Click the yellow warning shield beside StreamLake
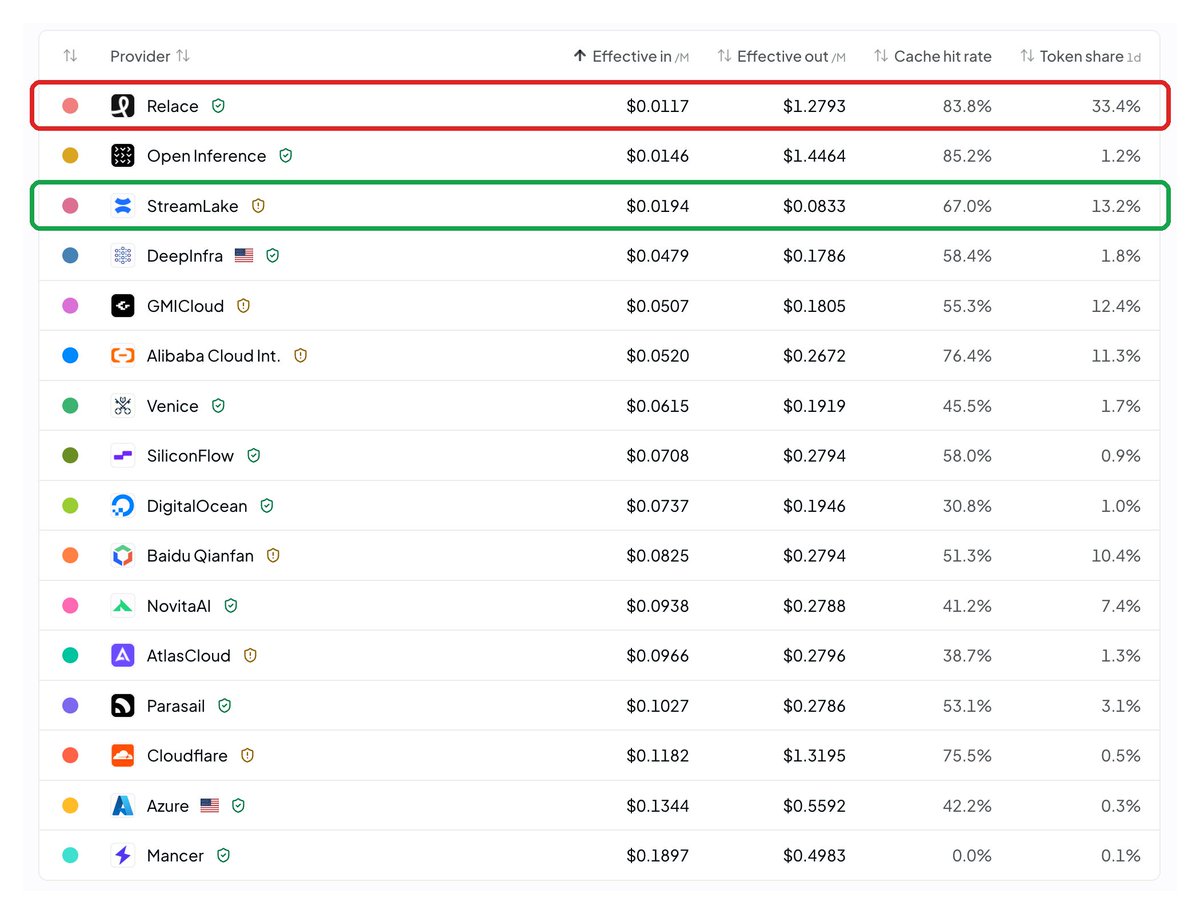 click(258, 206)
